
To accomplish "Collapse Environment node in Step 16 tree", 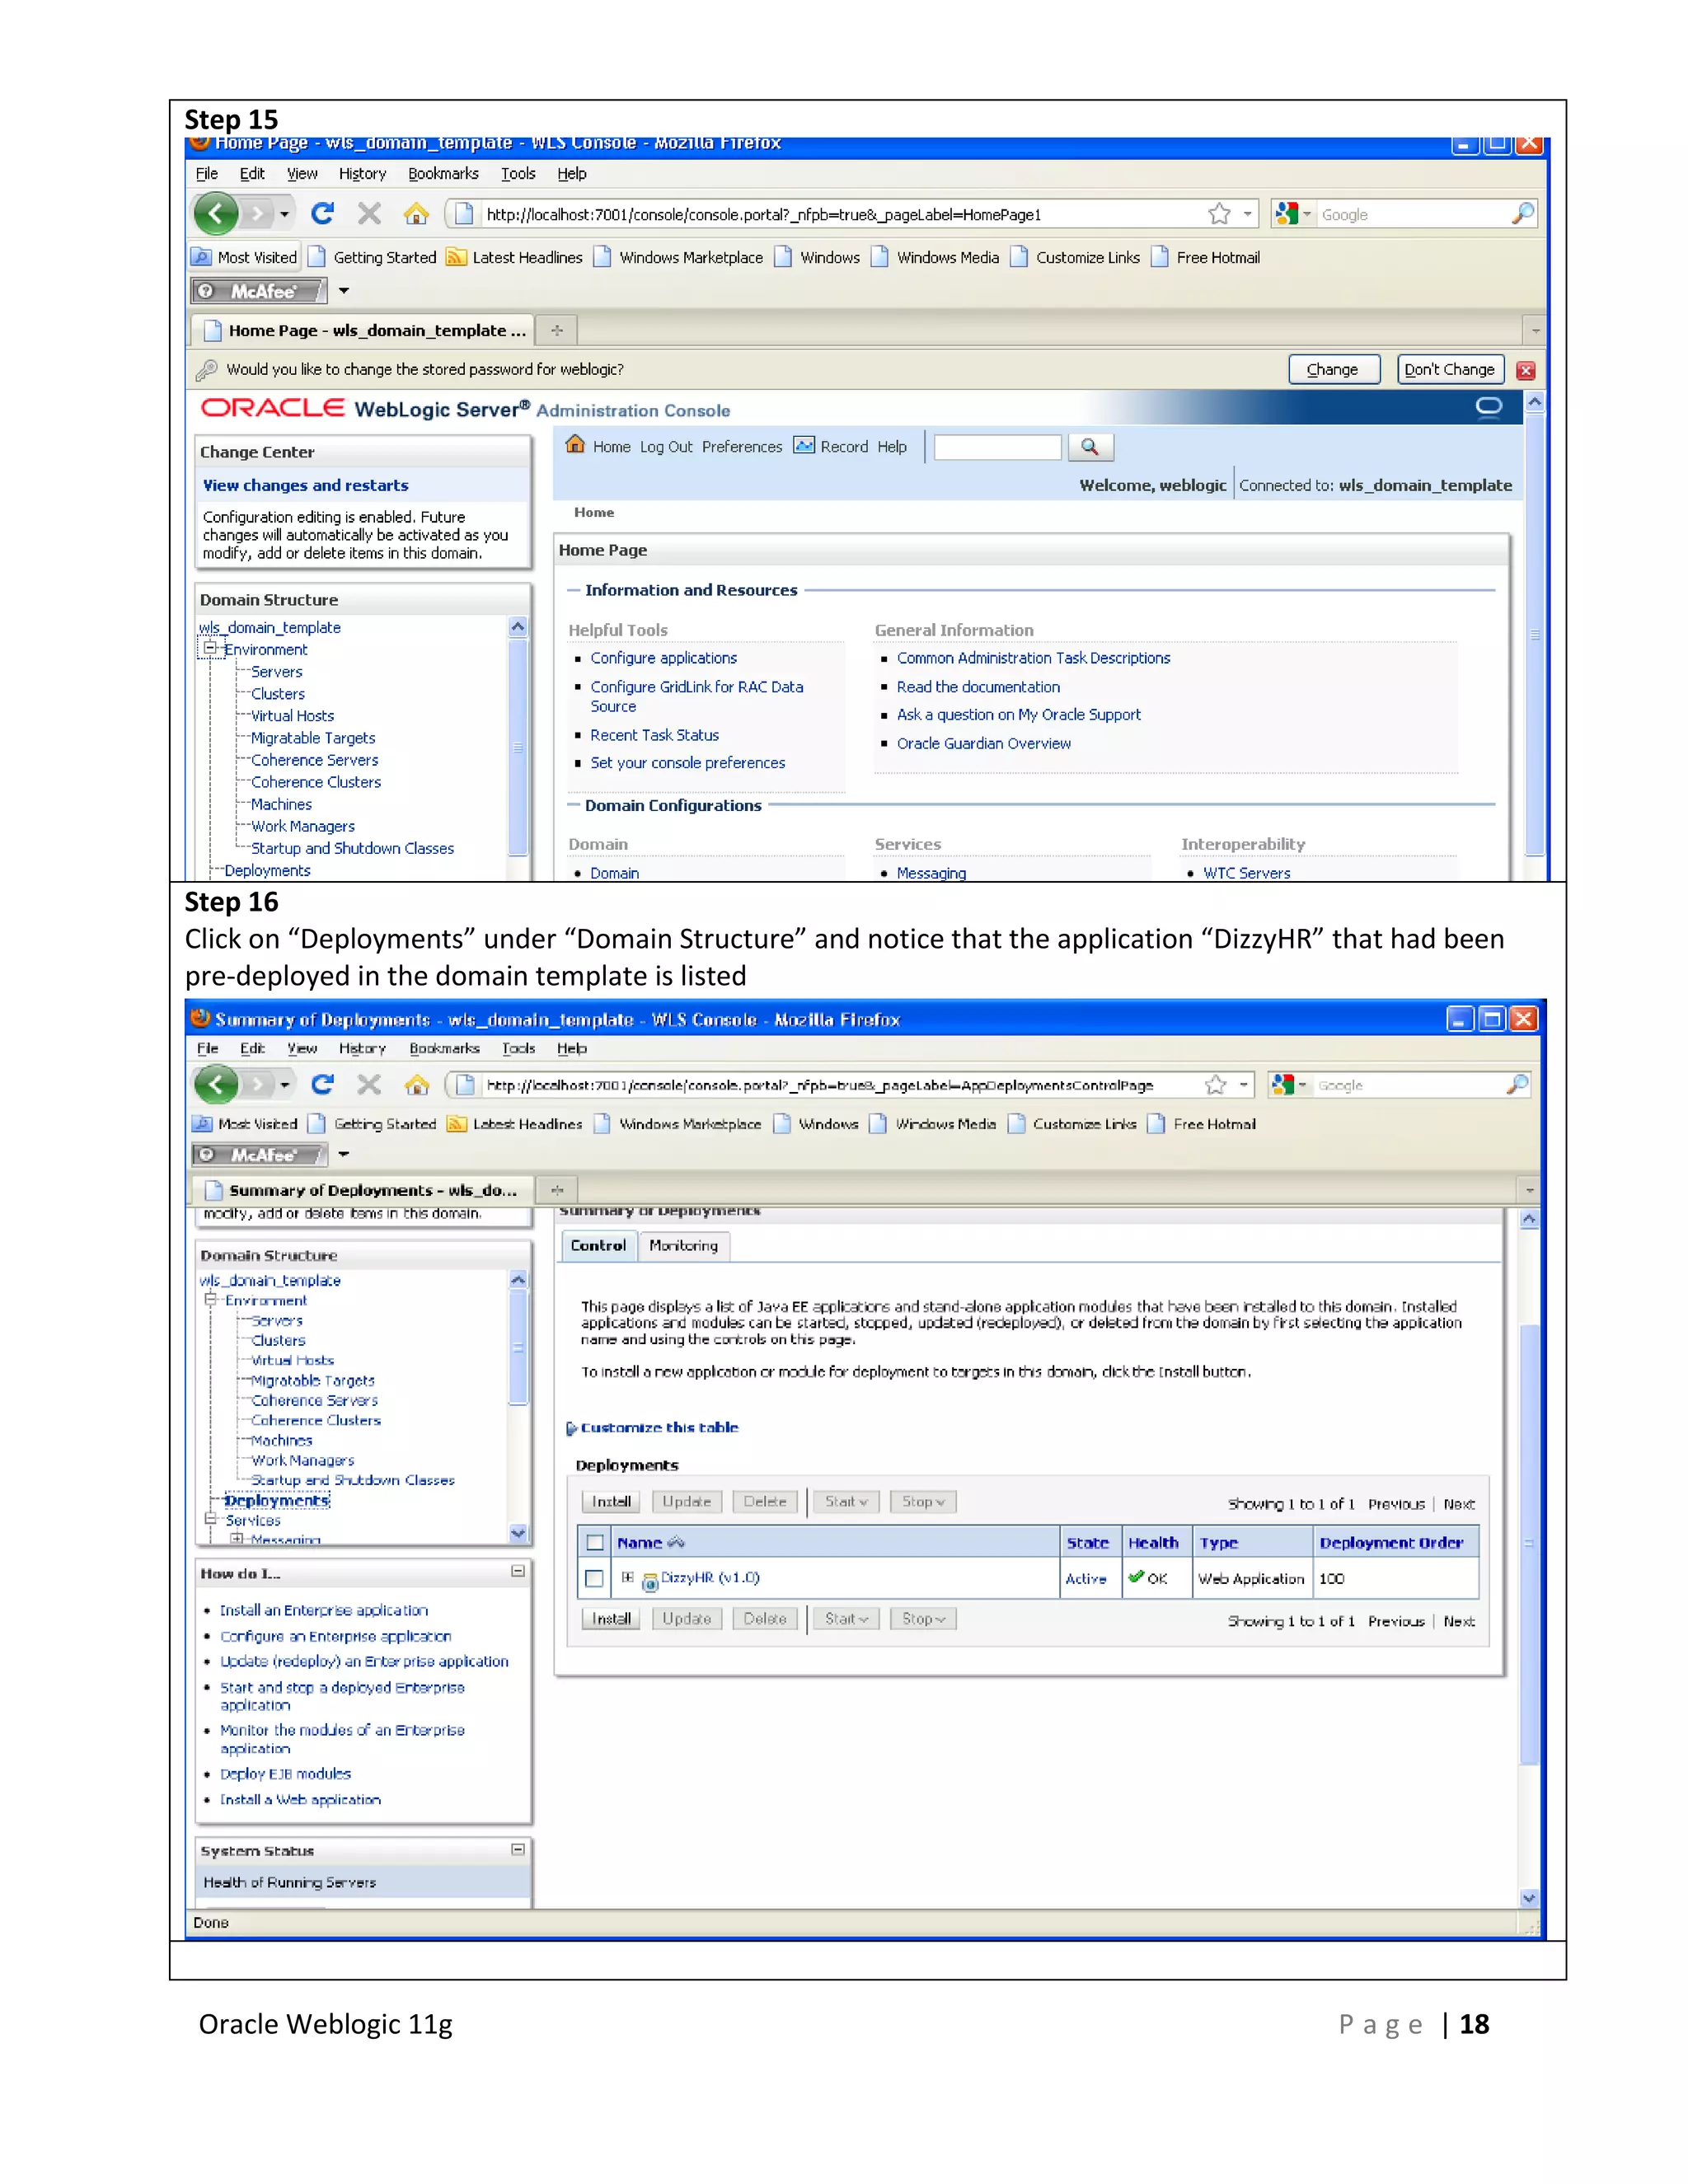I will (210, 1299).
